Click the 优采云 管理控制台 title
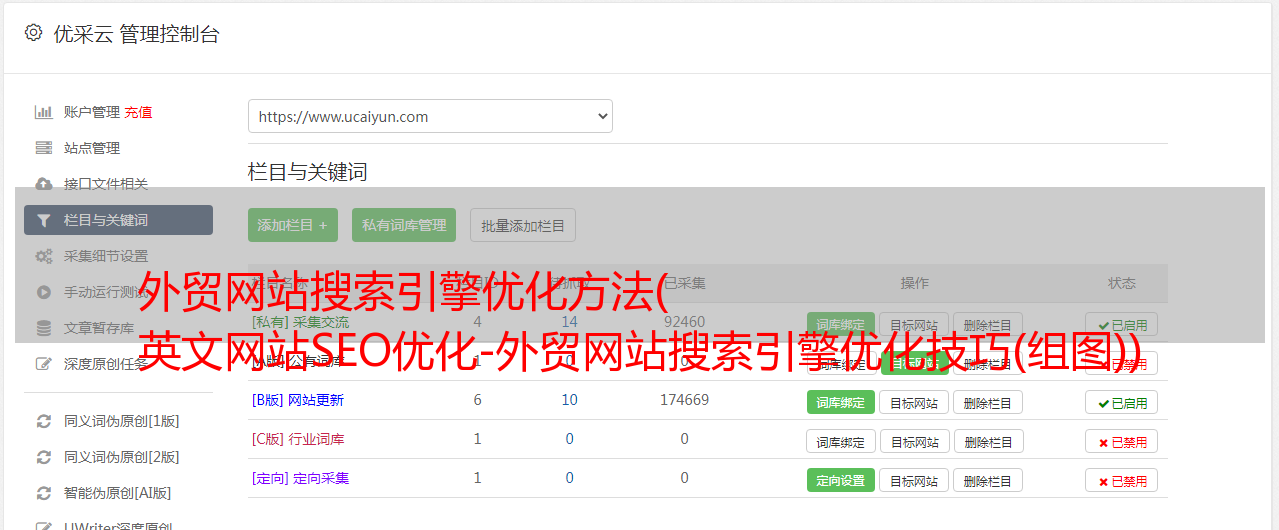This screenshot has width=1279, height=530. coord(136,34)
